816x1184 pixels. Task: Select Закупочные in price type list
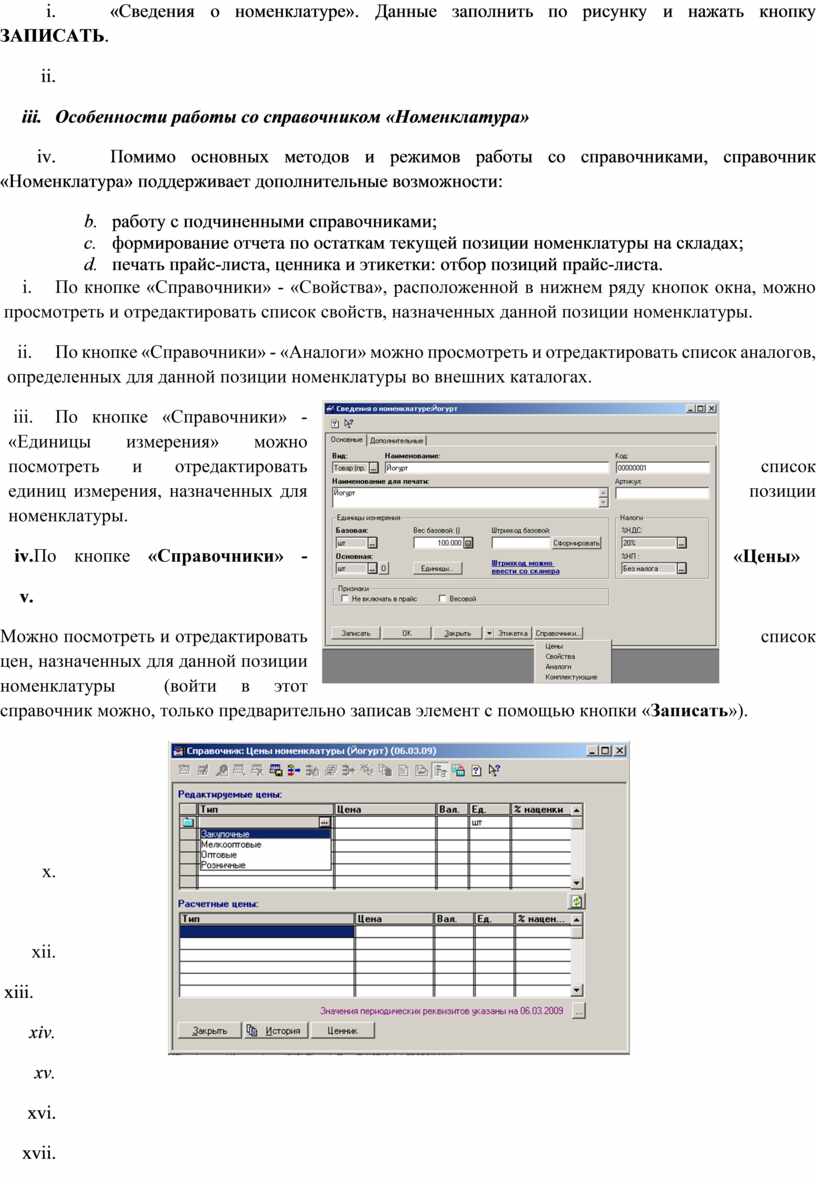pos(264,834)
